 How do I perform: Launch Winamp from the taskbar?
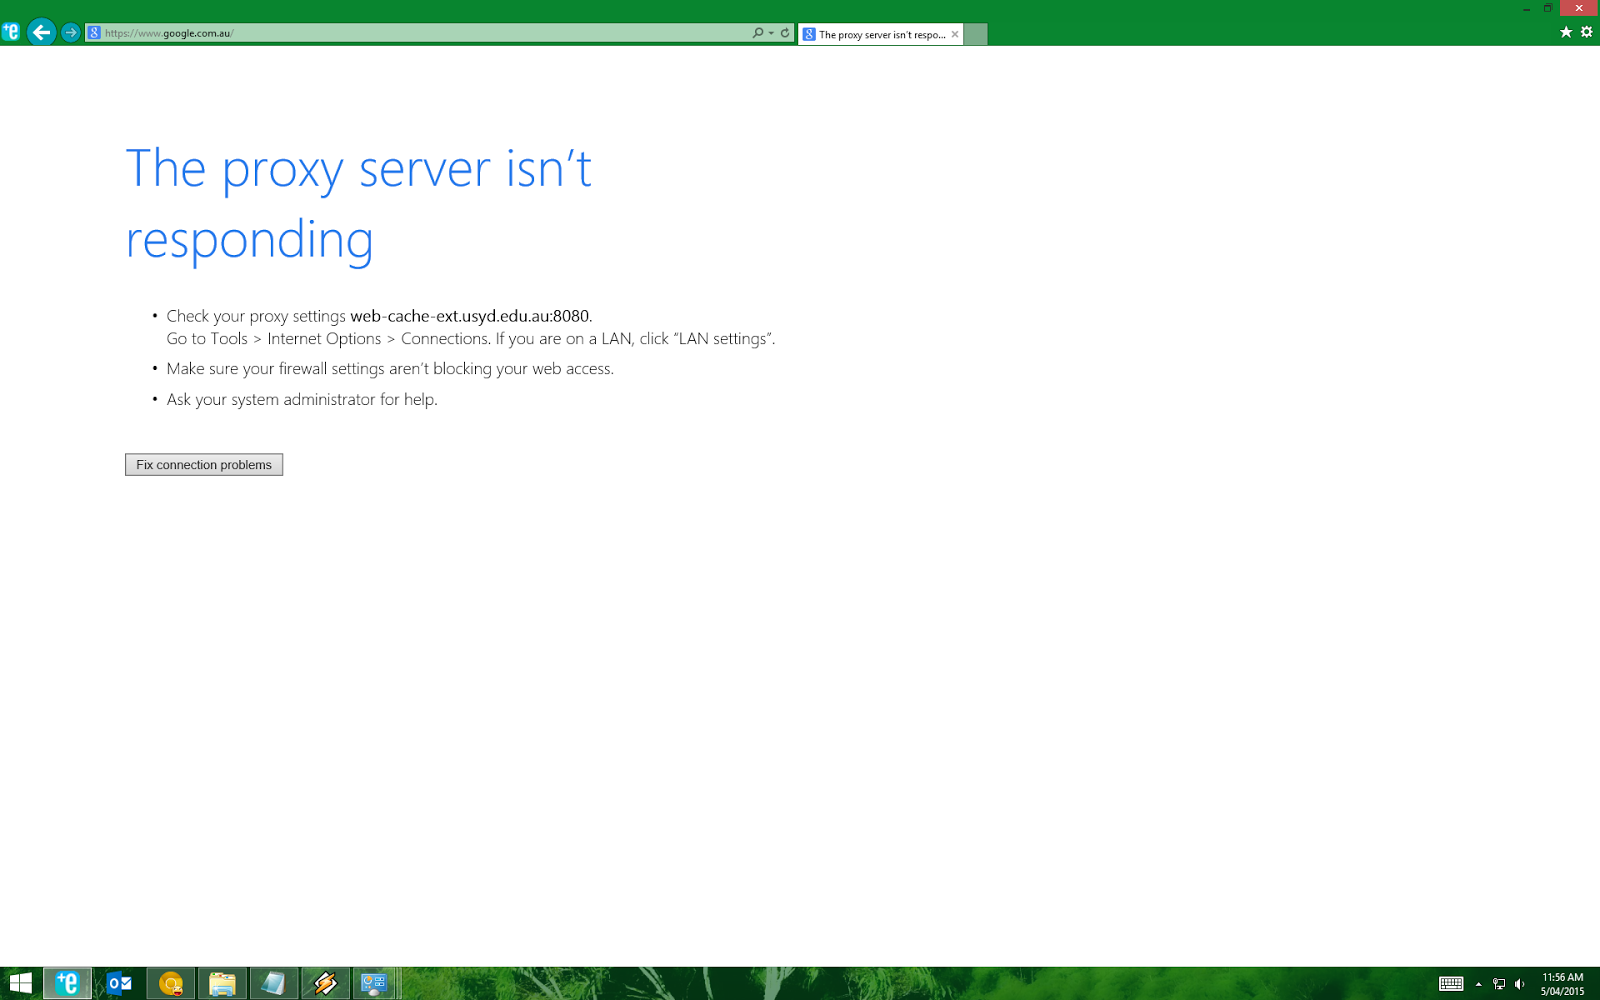point(325,984)
